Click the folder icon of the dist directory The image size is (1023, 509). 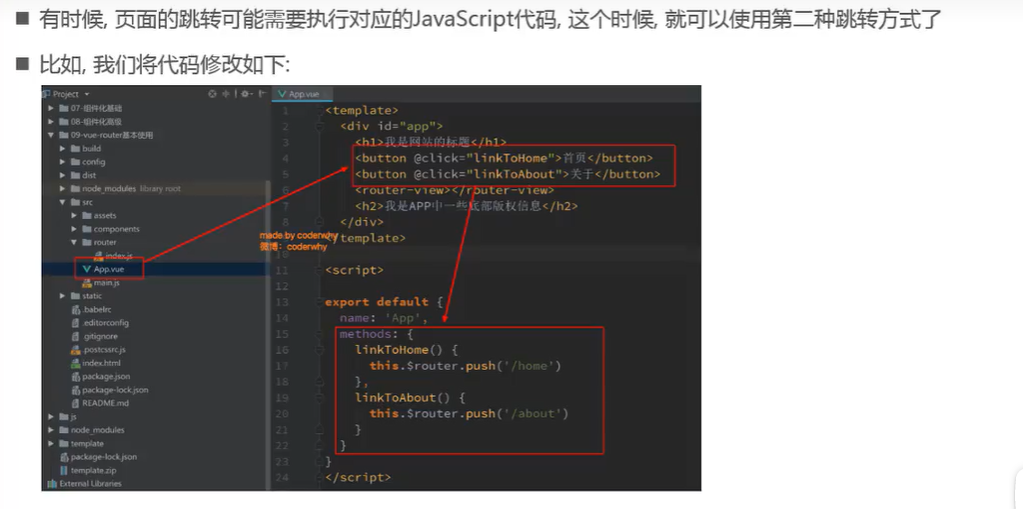coord(75,175)
